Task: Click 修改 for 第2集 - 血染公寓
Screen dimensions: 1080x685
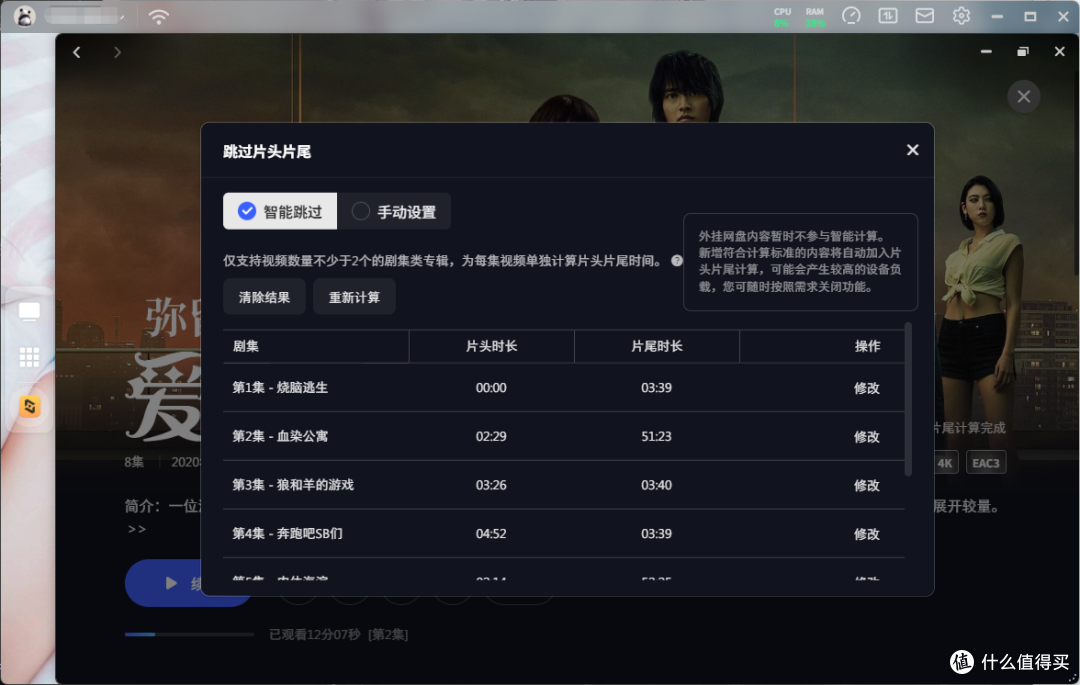Action: (x=866, y=436)
